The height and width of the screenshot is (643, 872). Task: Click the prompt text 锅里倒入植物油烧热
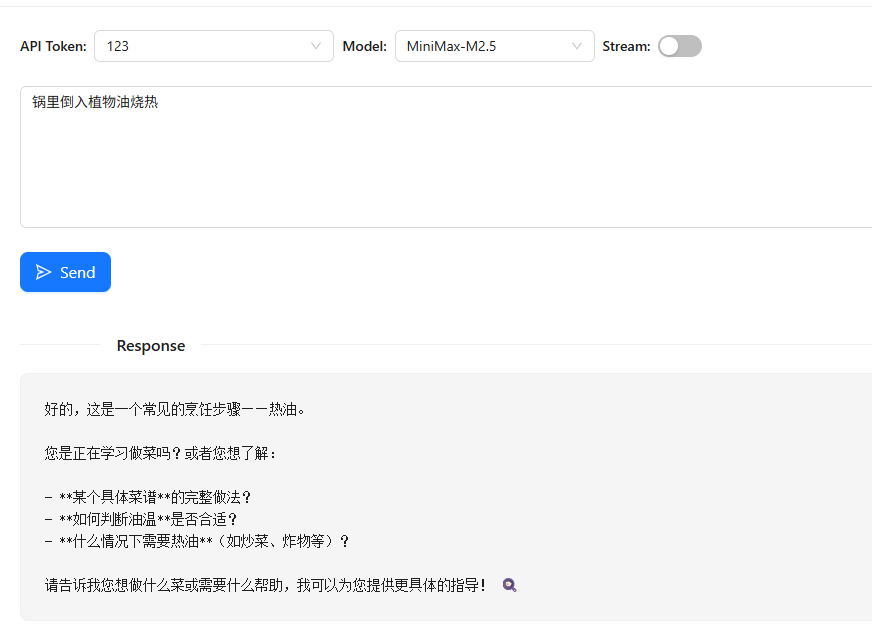coord(95,102)
